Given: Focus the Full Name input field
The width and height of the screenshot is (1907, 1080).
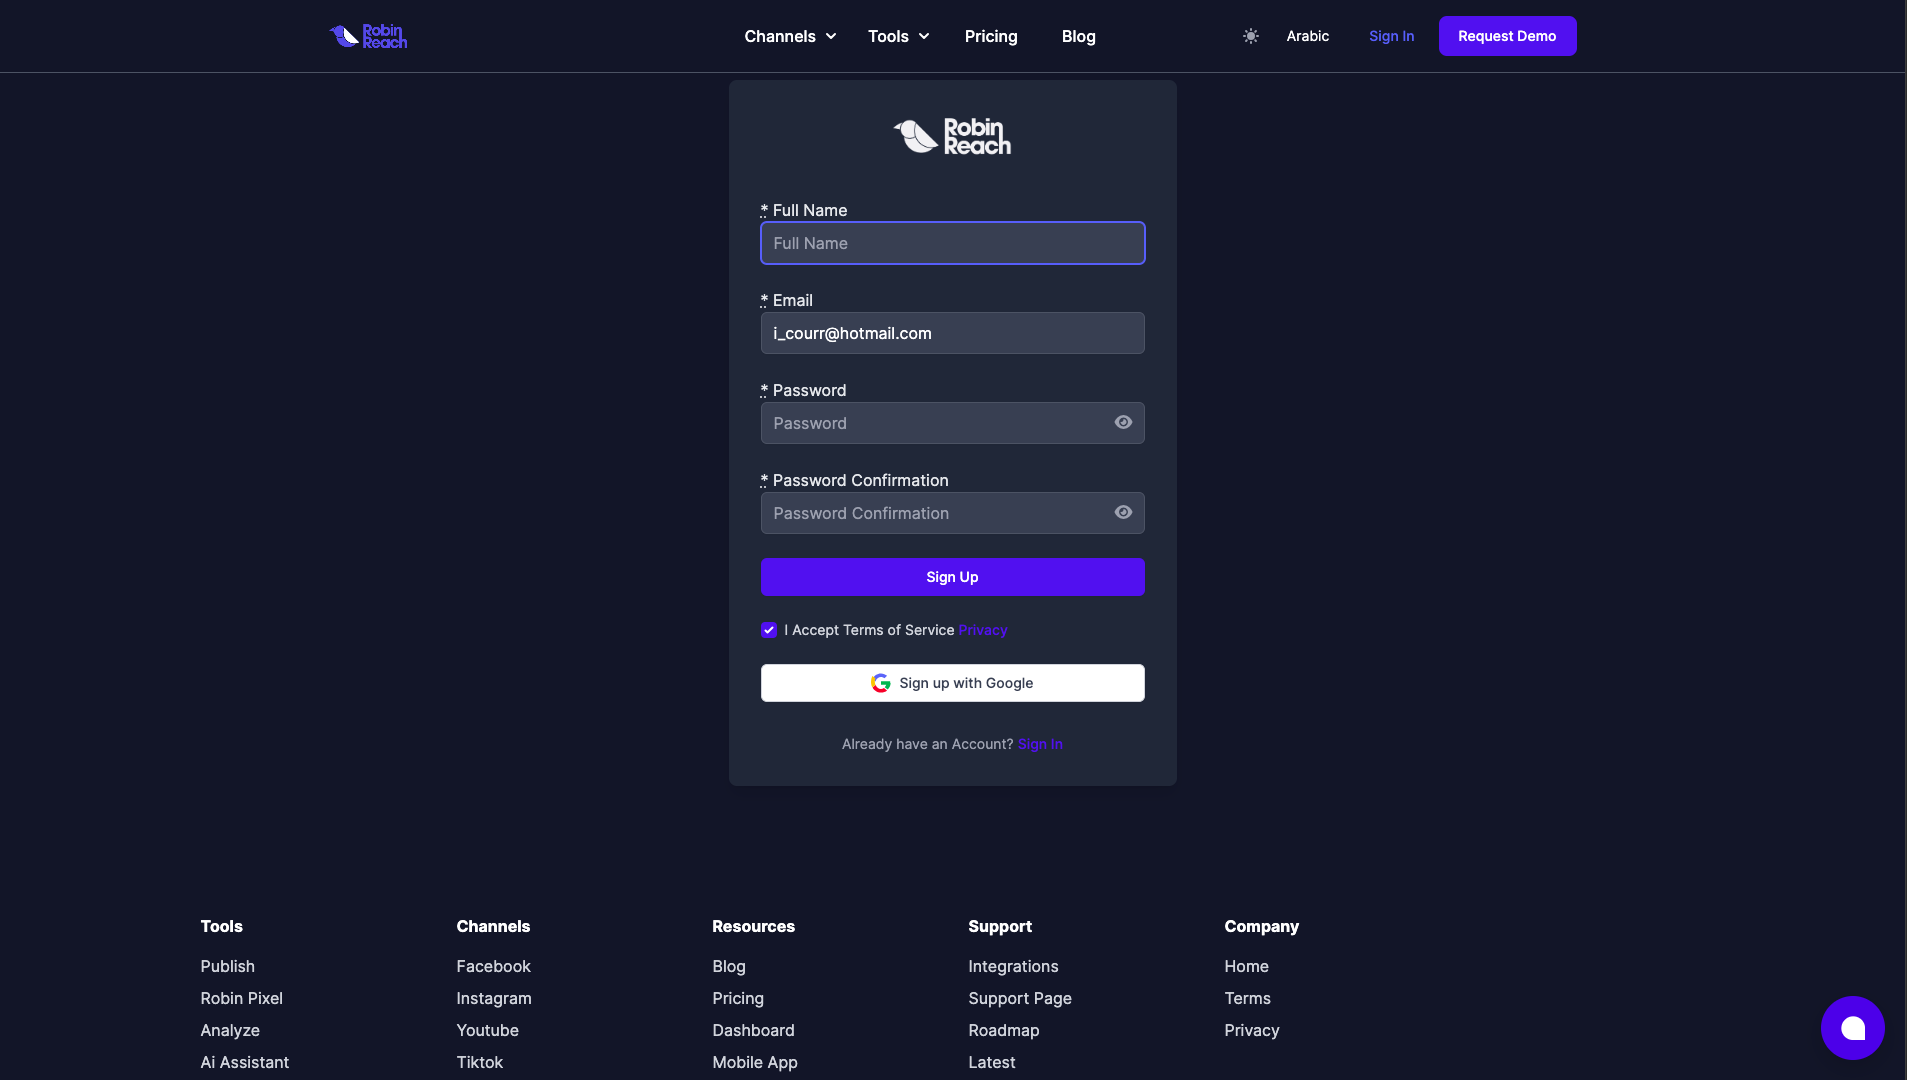Looking at the screenshot, I should pyautogui.click(x=952, y=243).
